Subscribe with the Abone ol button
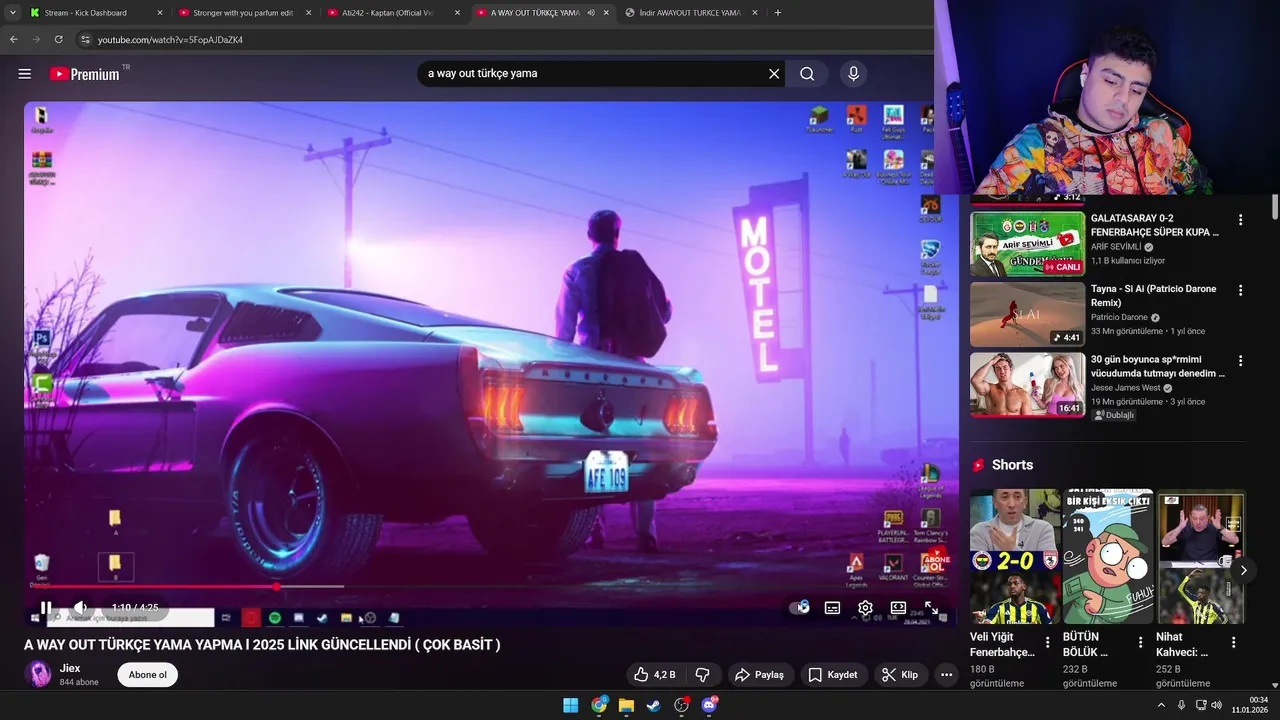1280x720 pixels. coord(148,675)
